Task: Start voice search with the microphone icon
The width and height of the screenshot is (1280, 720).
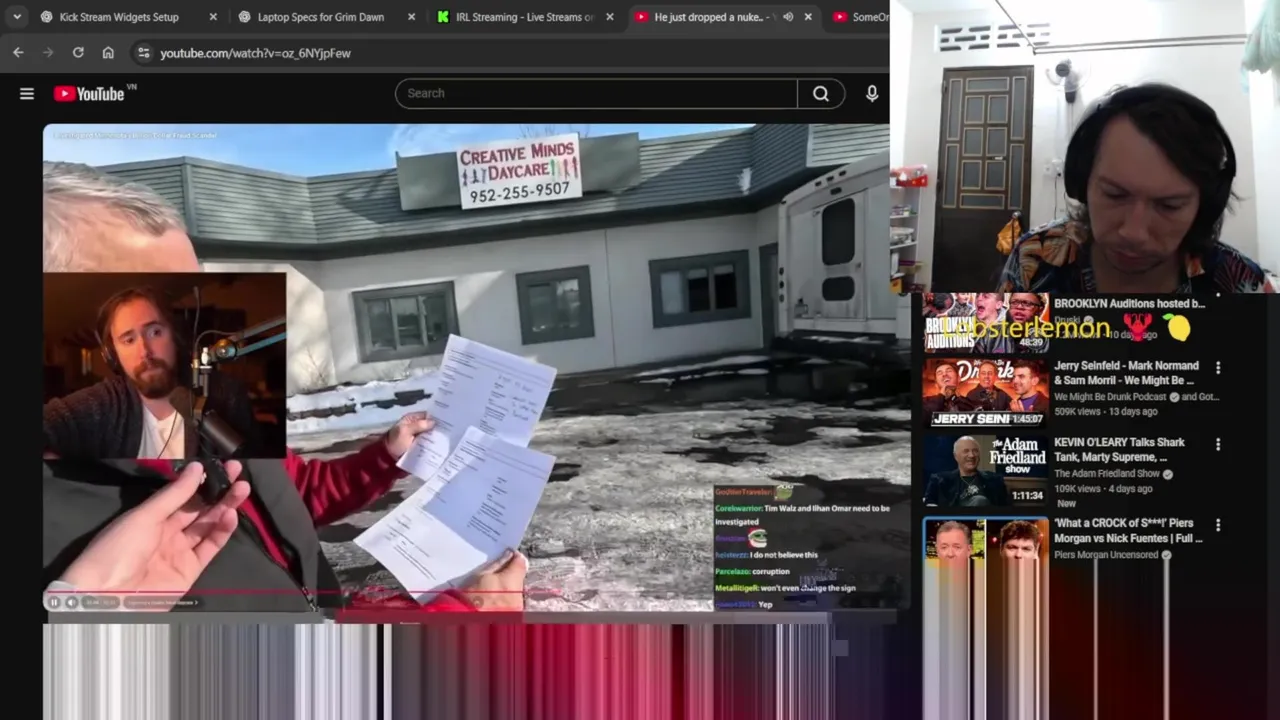Action: pyautogui.click(x=872, y=93)
